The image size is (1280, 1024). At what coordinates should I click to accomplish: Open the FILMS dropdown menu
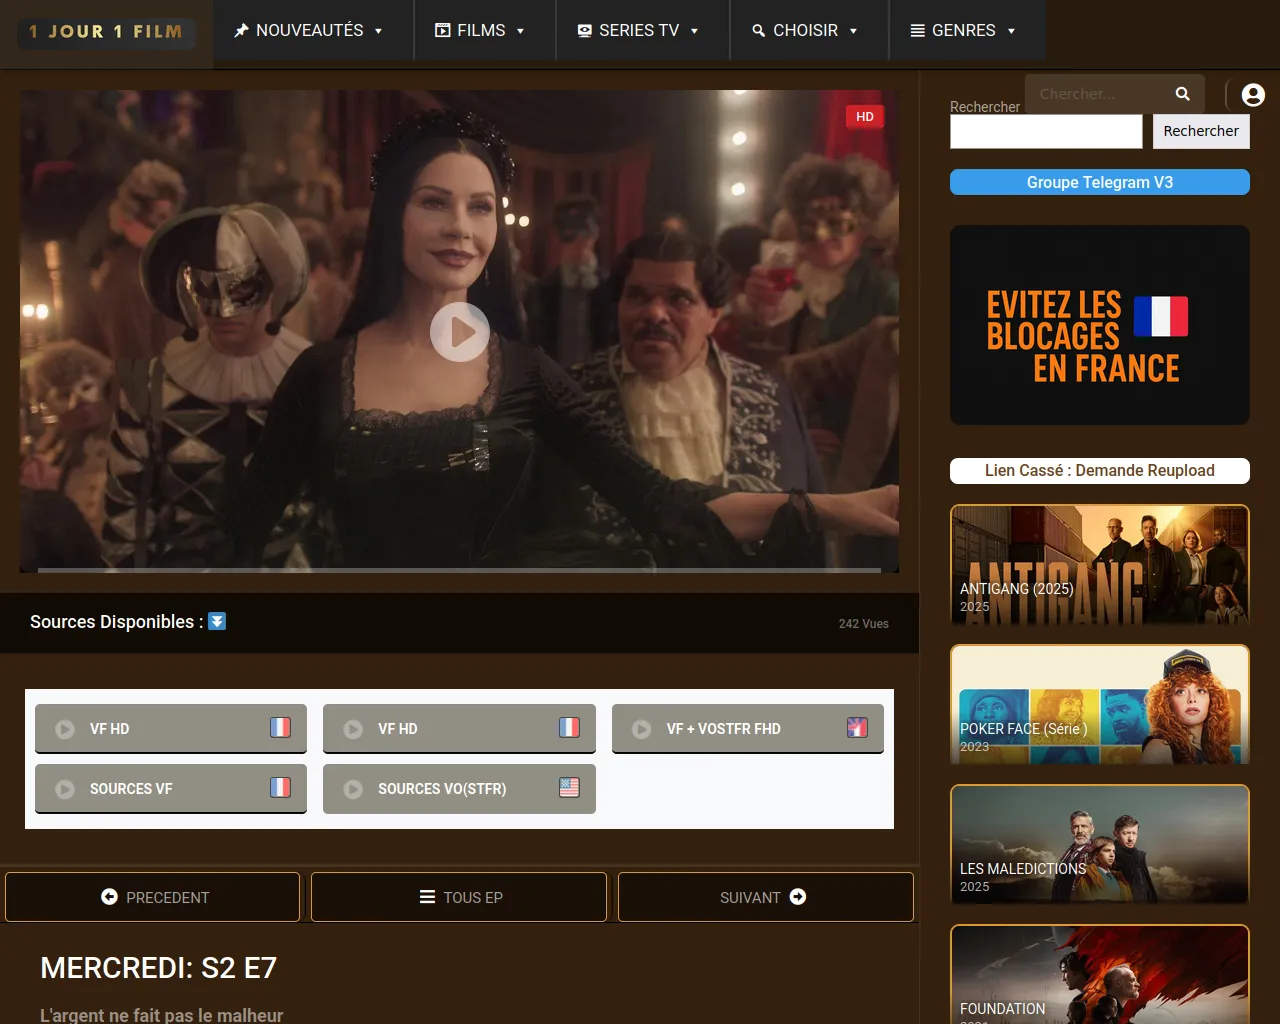click(480, 31)
